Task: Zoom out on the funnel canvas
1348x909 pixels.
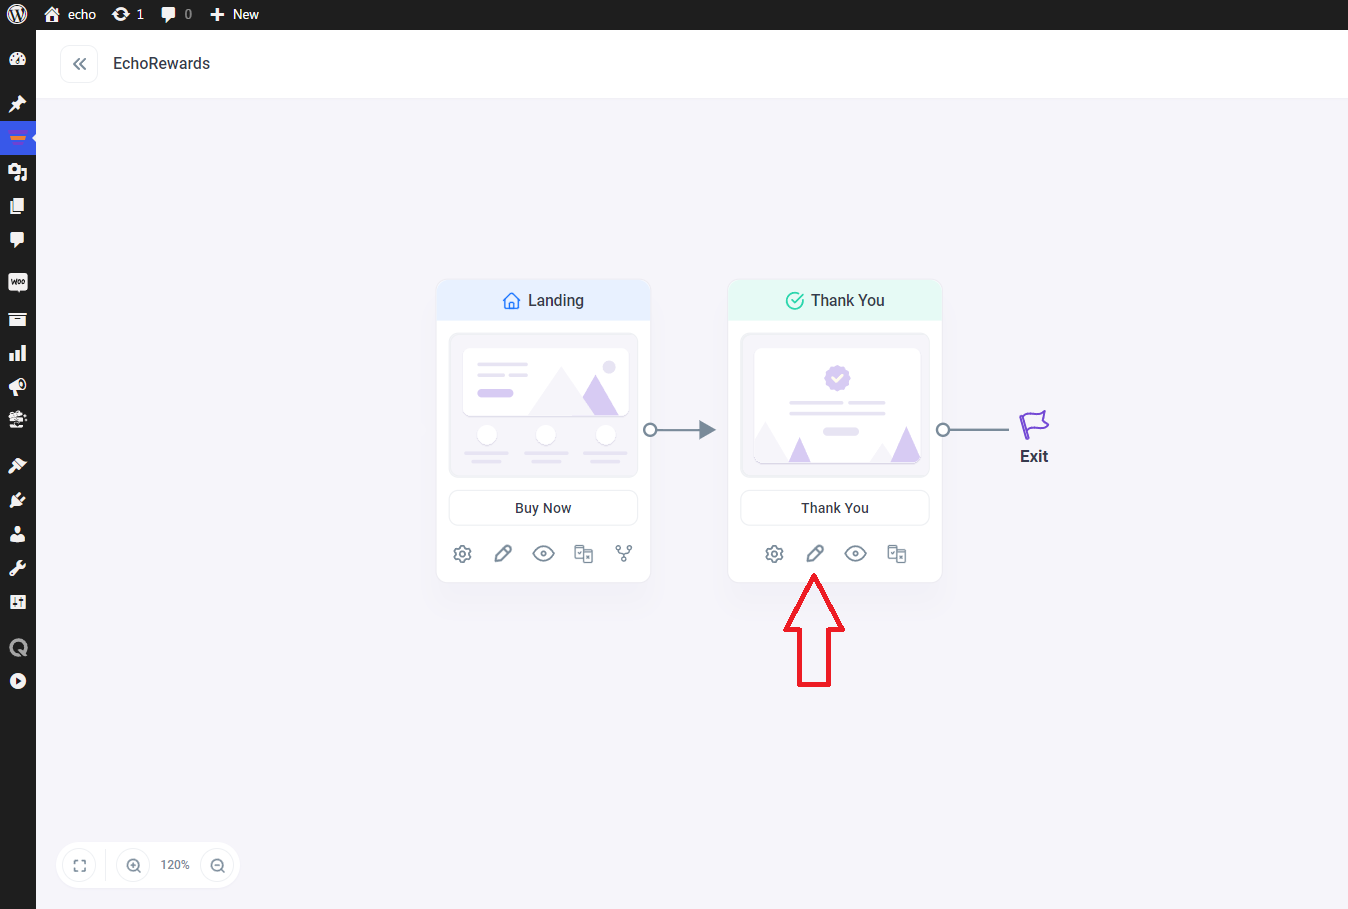Action: 218,866
